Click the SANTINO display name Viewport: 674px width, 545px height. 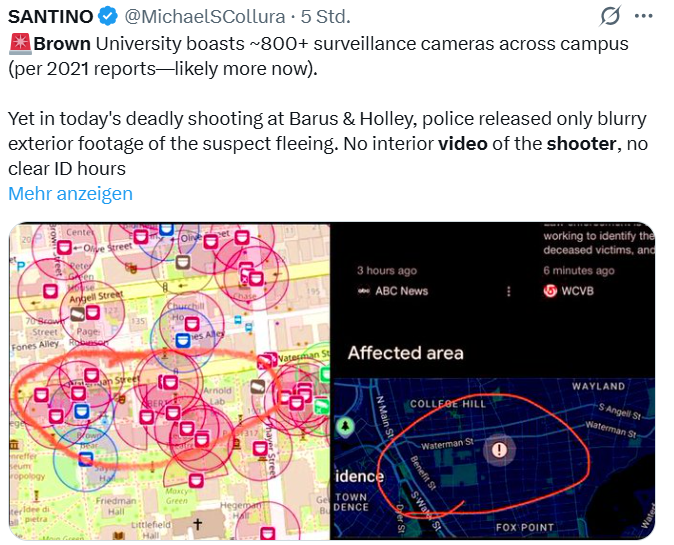(x=50, y=17)
